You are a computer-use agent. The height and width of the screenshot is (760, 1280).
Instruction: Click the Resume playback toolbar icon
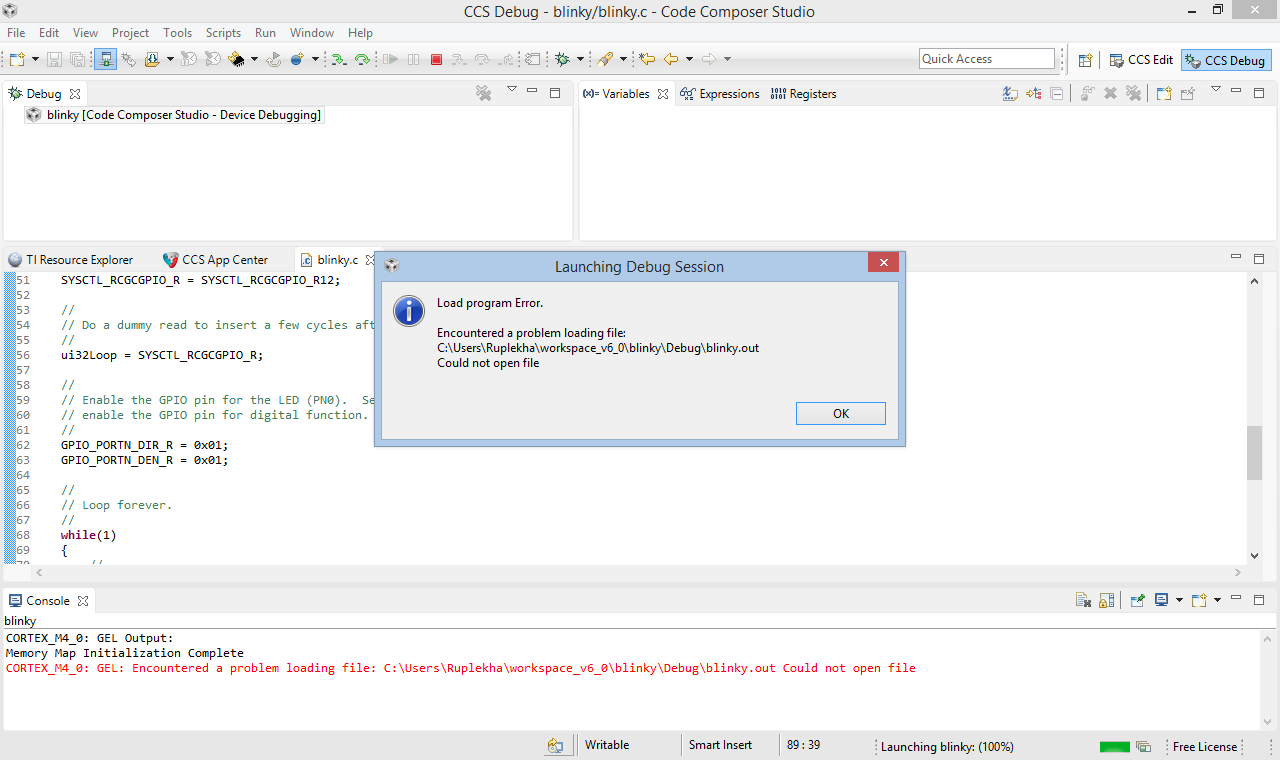coord(390,60)
